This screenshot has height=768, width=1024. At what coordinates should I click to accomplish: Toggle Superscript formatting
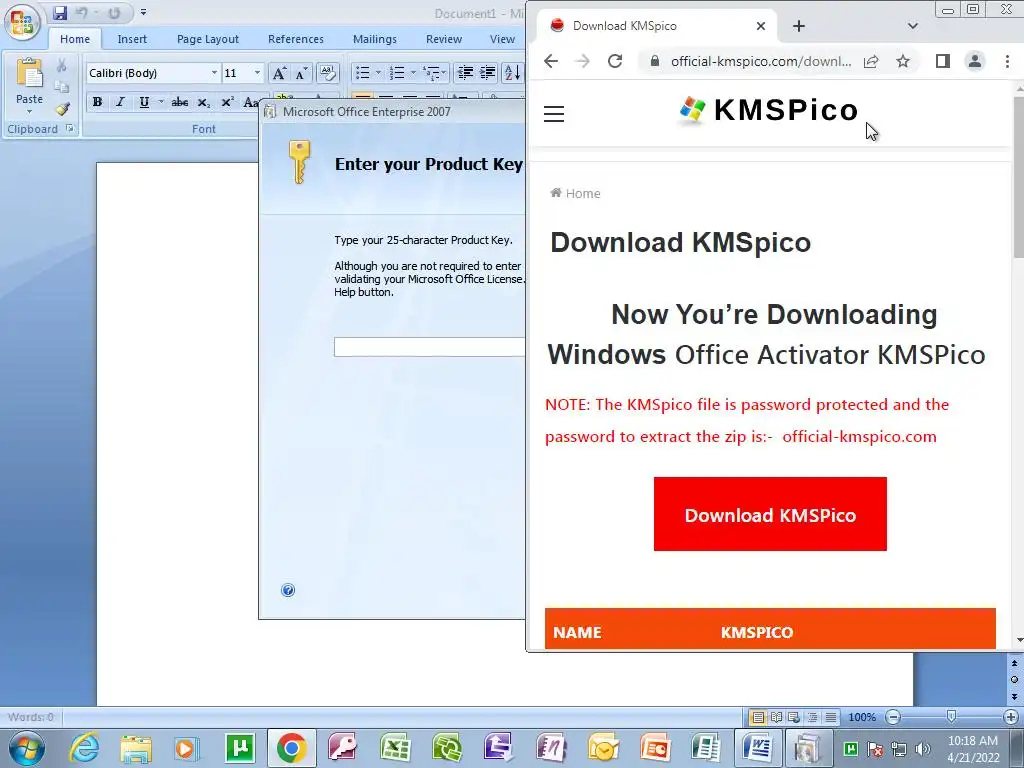tap(227, 102)
